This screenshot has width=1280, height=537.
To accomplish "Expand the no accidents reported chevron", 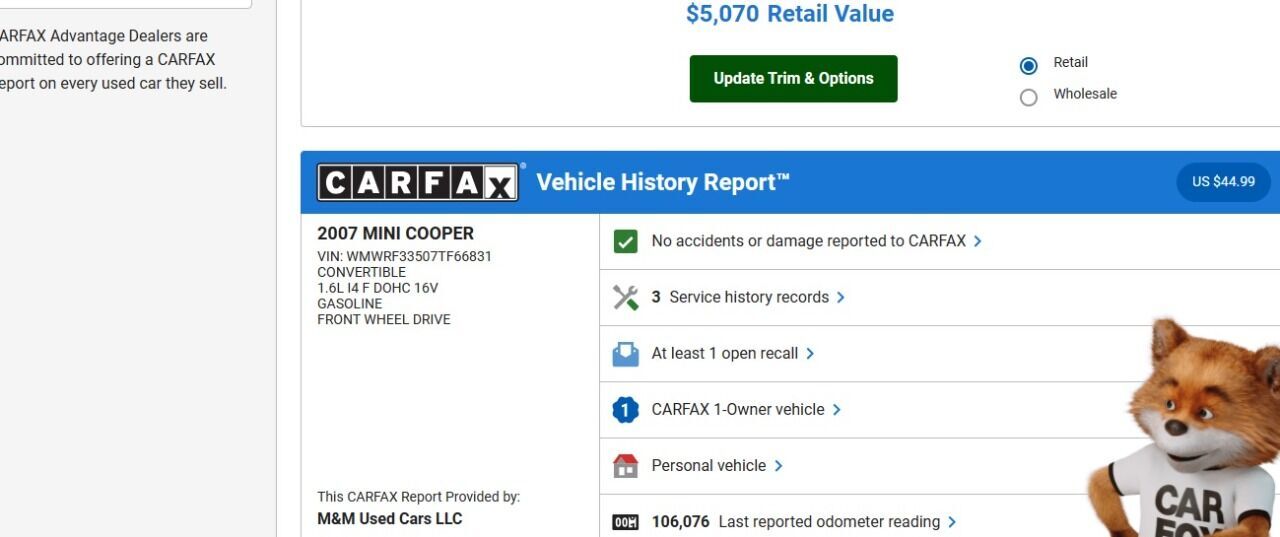I will (x=977, y=241).
